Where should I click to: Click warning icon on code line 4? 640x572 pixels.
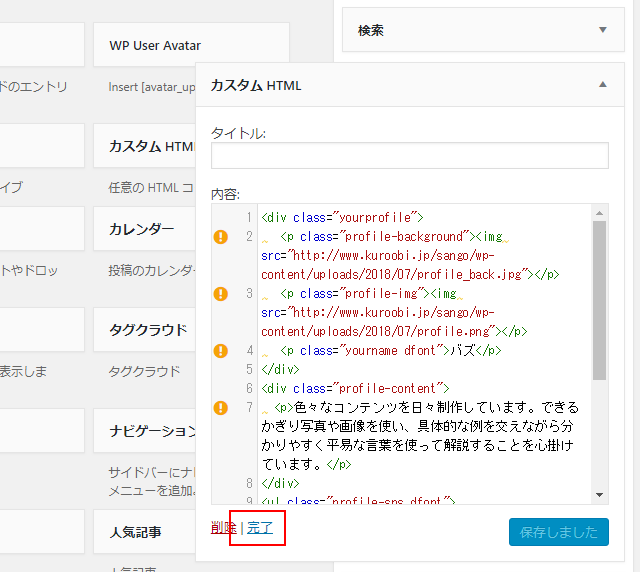(220, 351)
